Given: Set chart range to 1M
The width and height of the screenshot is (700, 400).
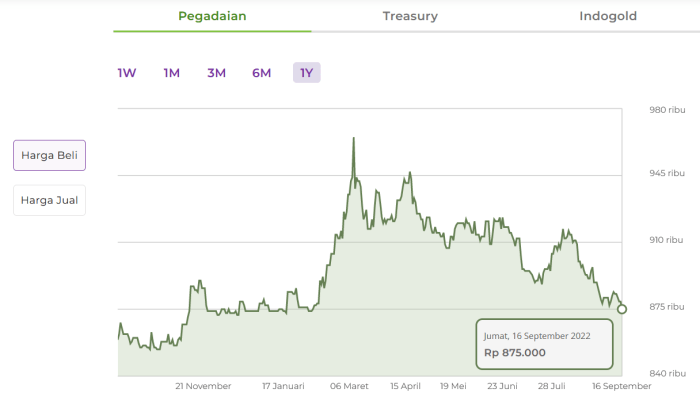Looking at the screenshot, I should tap(171, 73).
